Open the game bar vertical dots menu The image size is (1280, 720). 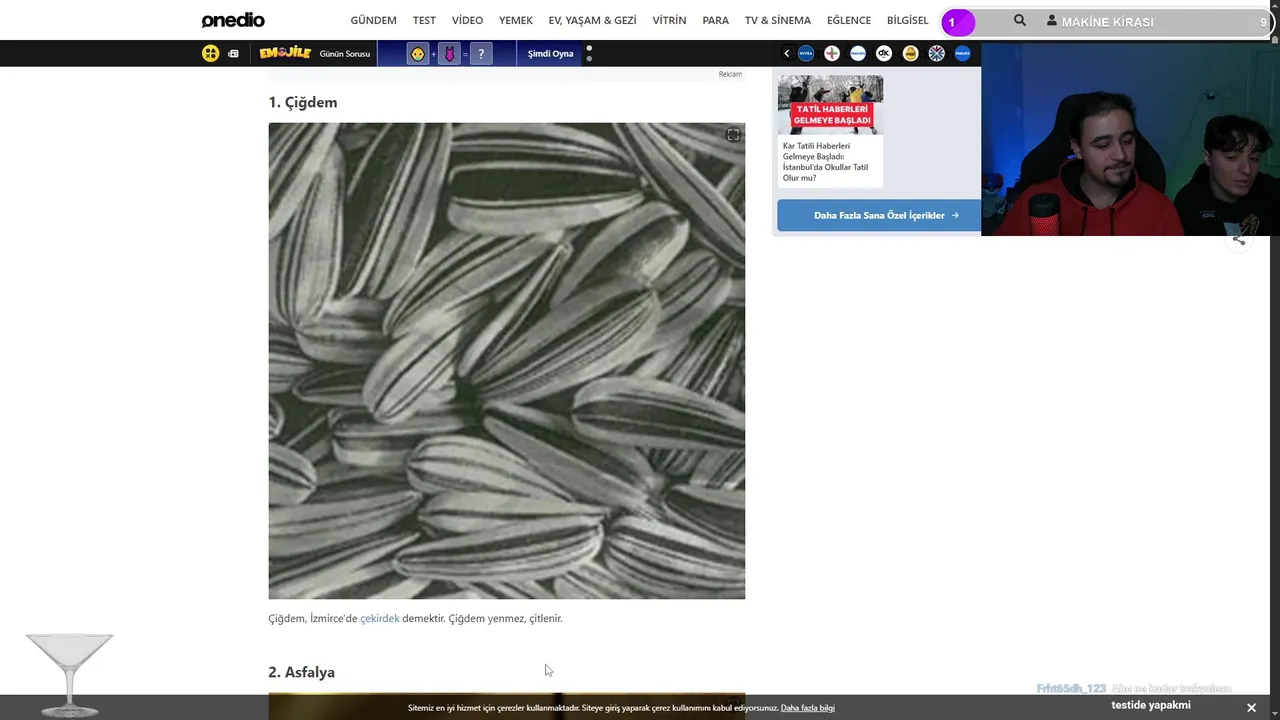click(589, 53)
